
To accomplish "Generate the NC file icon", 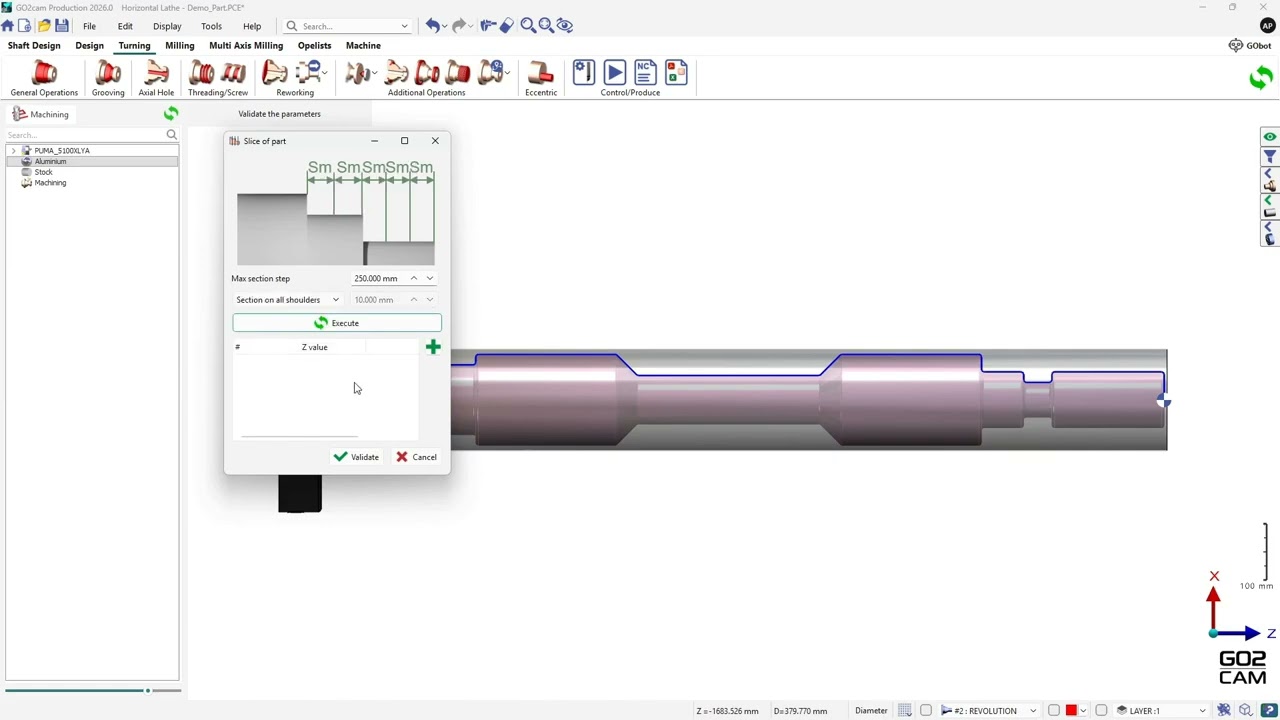I will click(645, 72).
